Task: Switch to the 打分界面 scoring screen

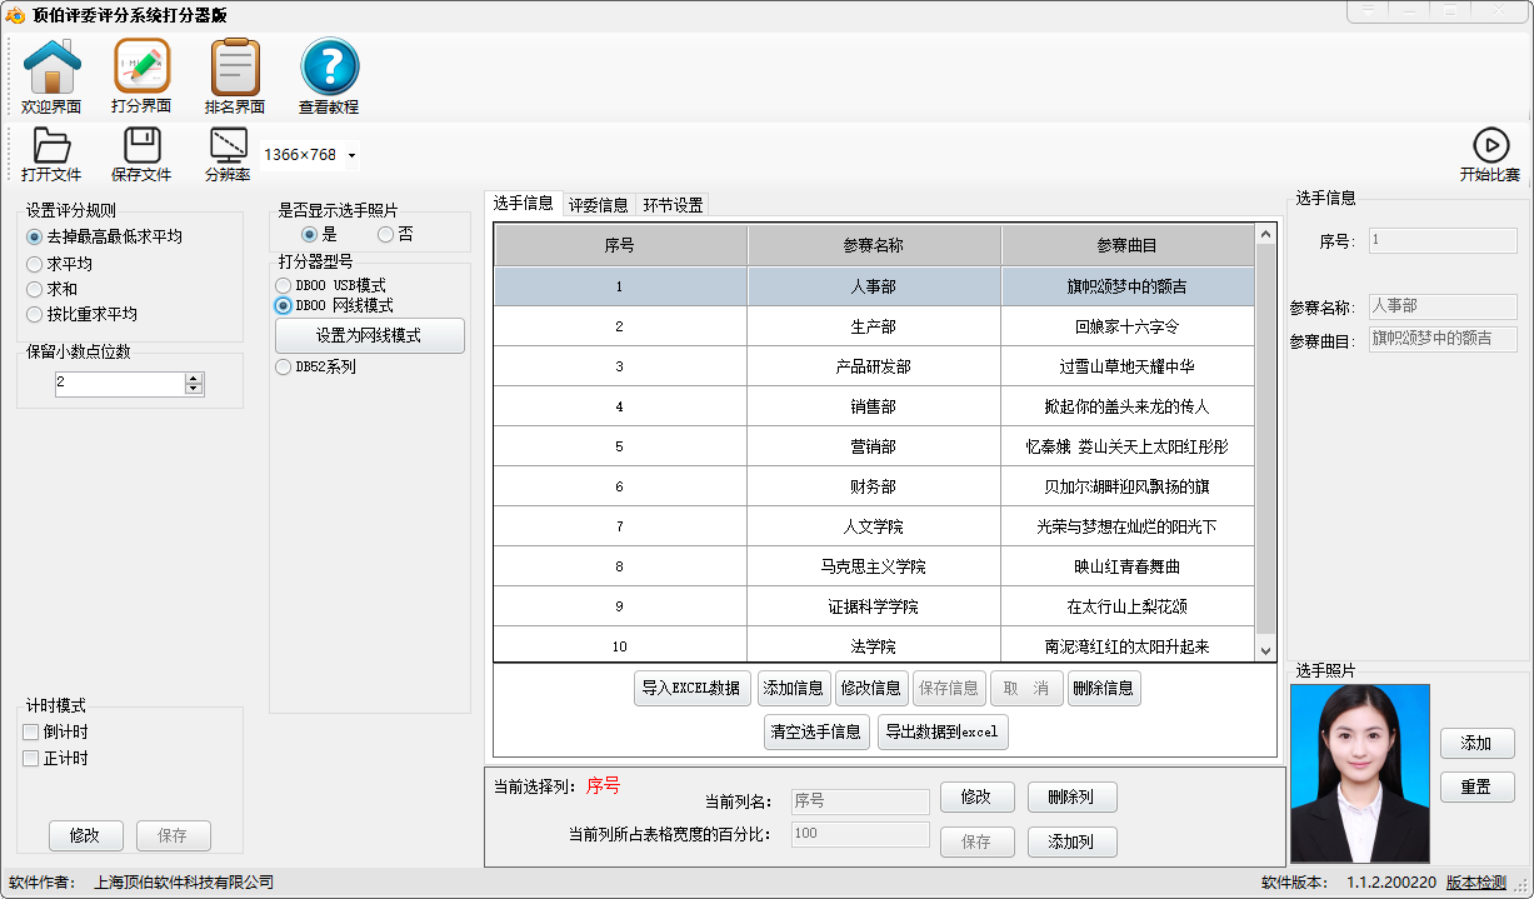Action: pyautogui.click(x=141, y=75)
